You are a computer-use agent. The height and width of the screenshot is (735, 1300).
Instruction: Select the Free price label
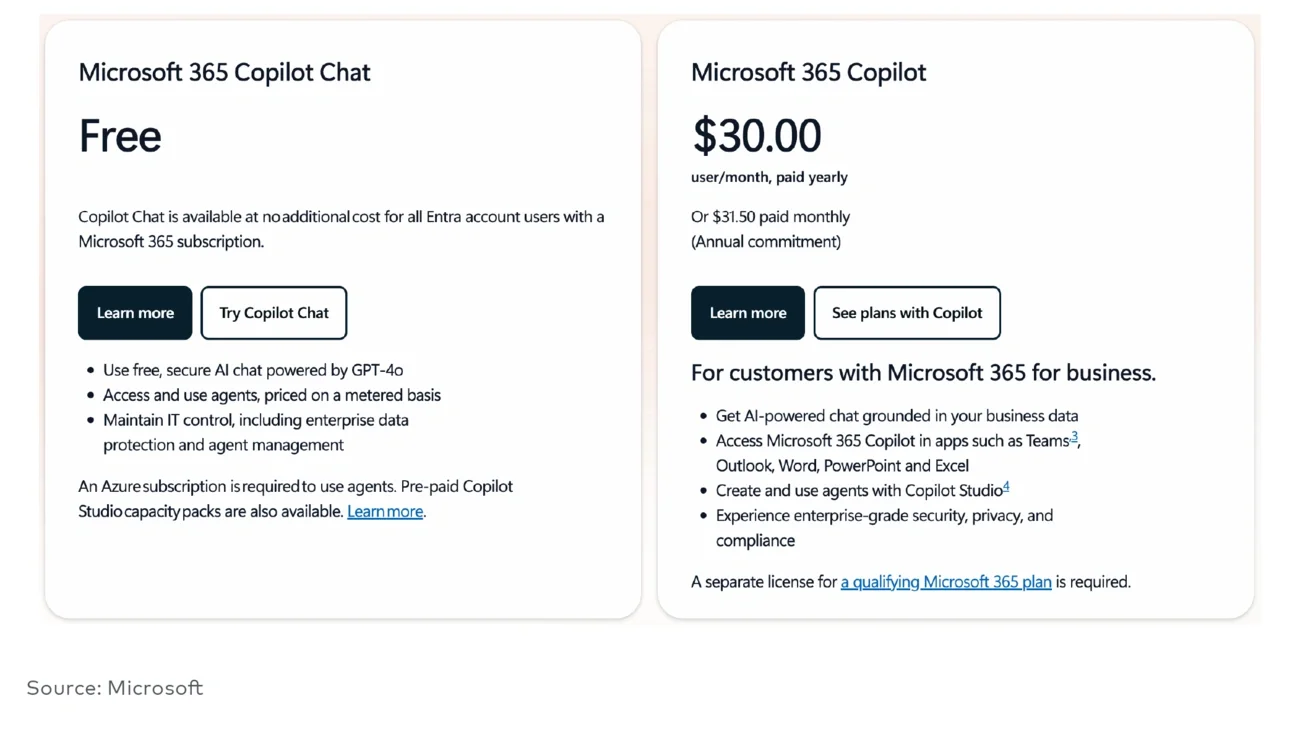[x=119, y=136]
